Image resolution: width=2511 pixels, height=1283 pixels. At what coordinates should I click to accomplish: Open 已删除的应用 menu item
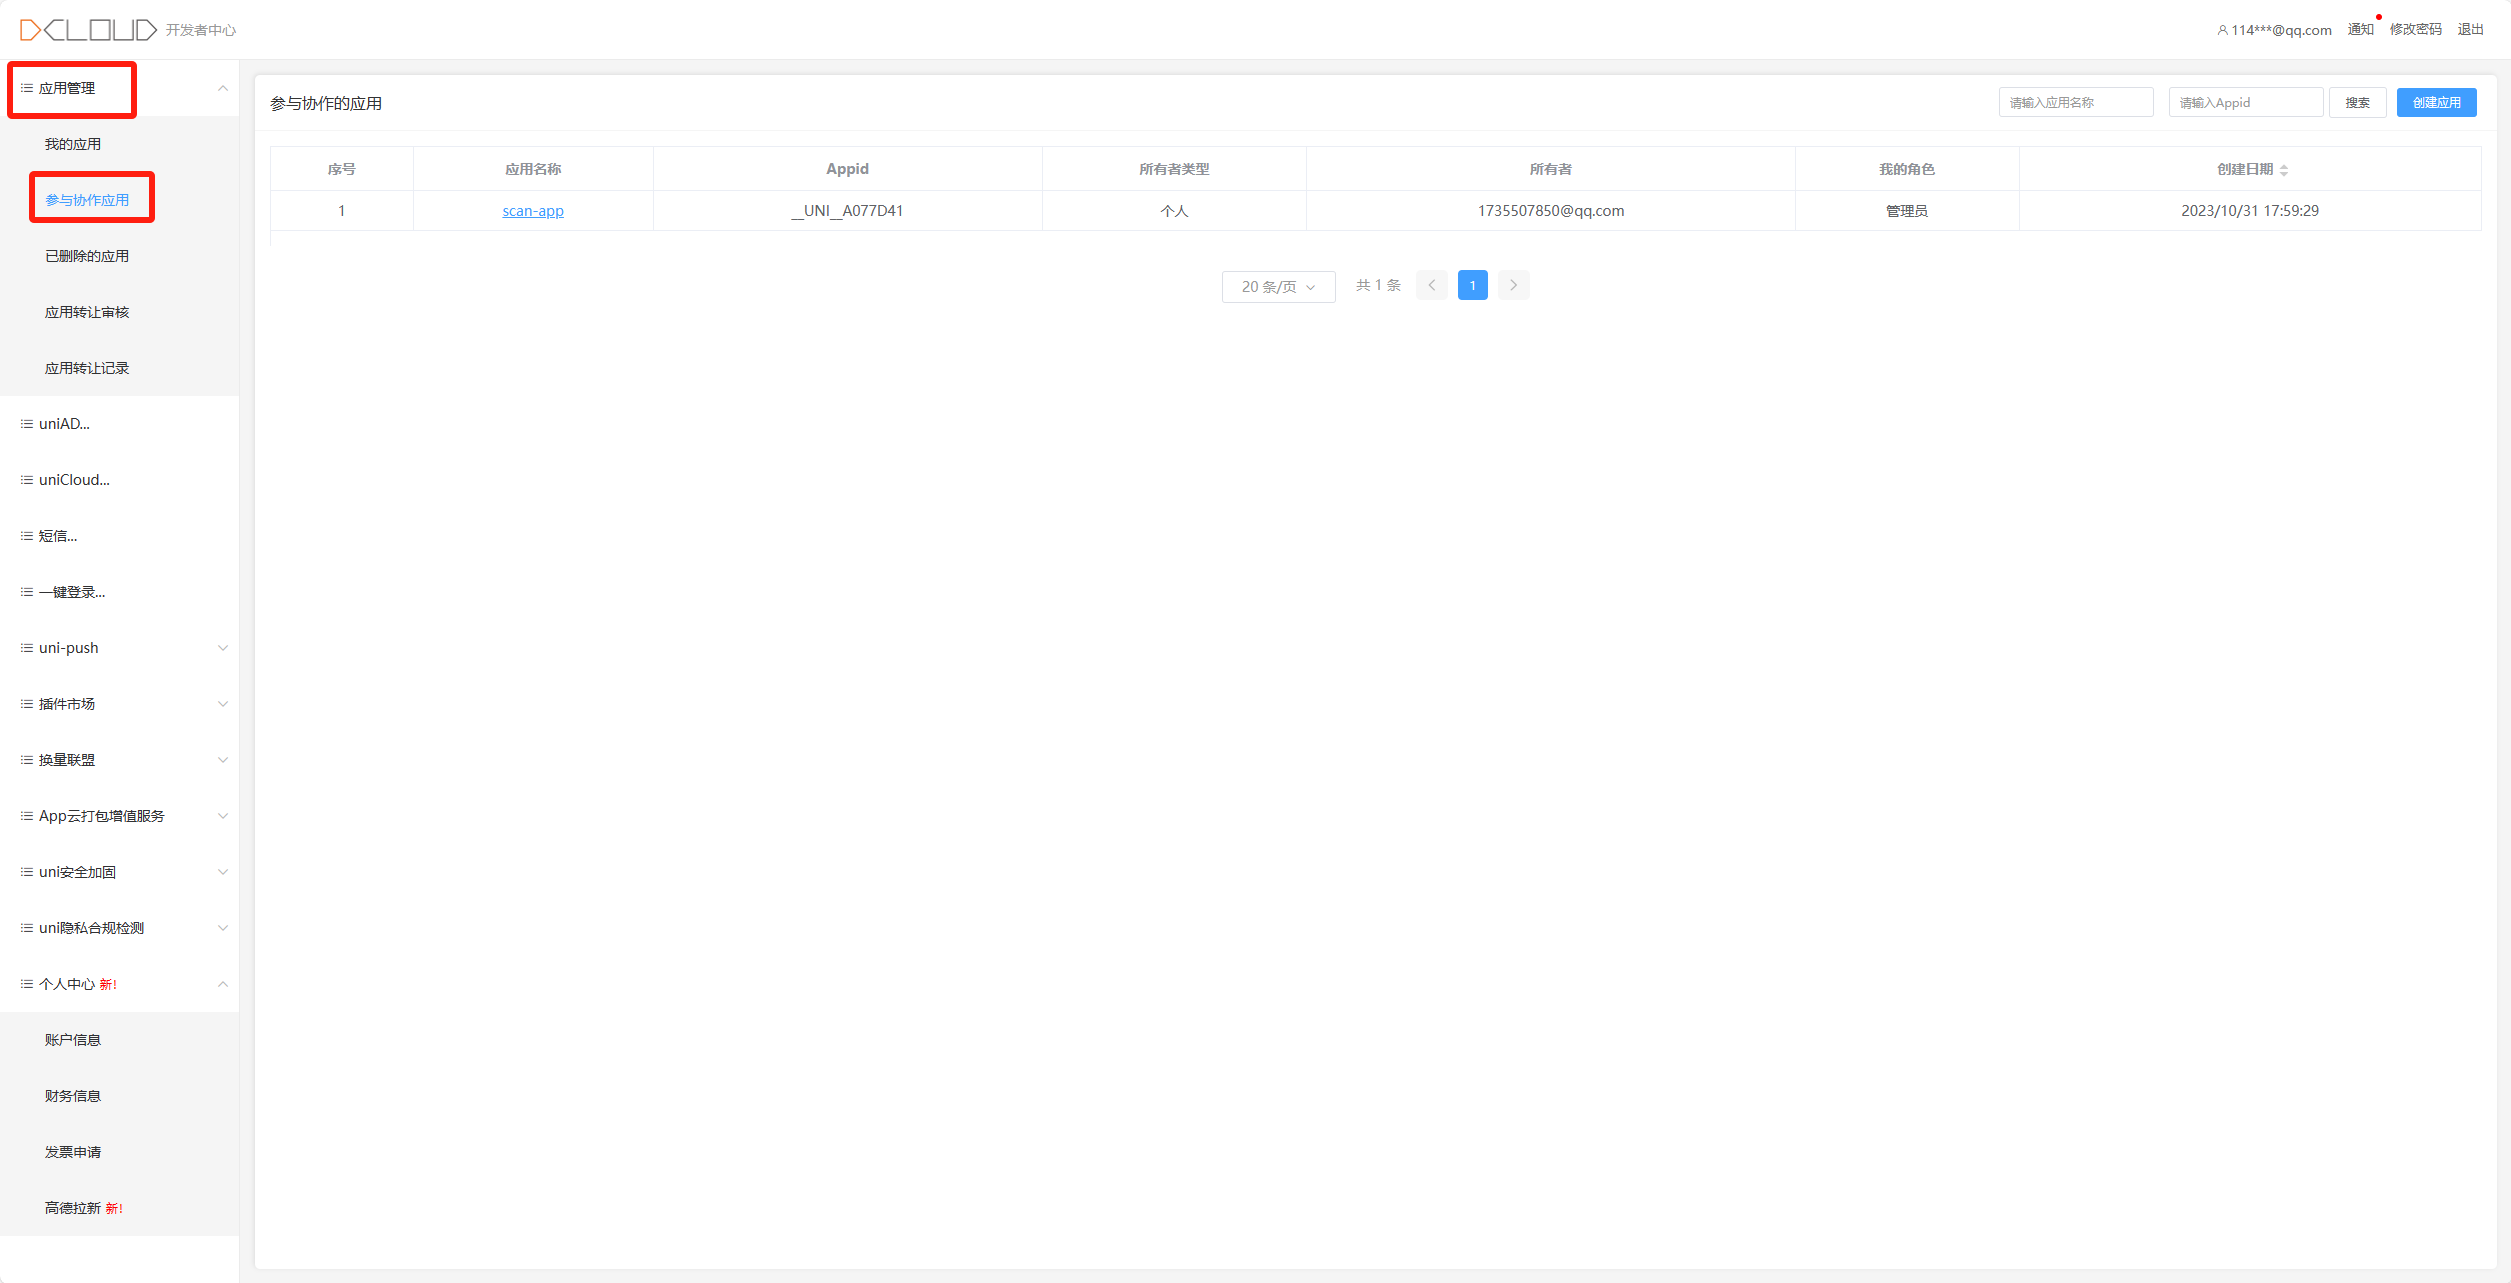click(x=87, y=256)
